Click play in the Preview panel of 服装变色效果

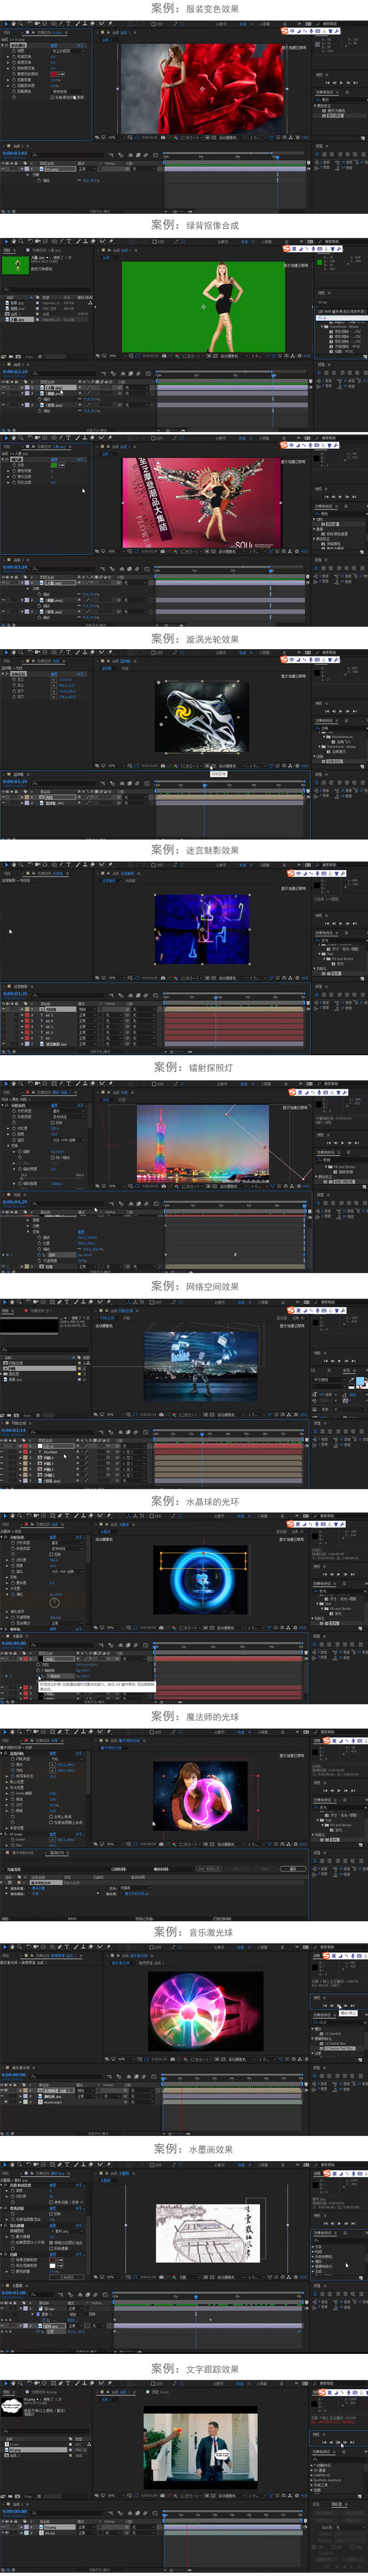pyautogui.click(x=340, y=83)
